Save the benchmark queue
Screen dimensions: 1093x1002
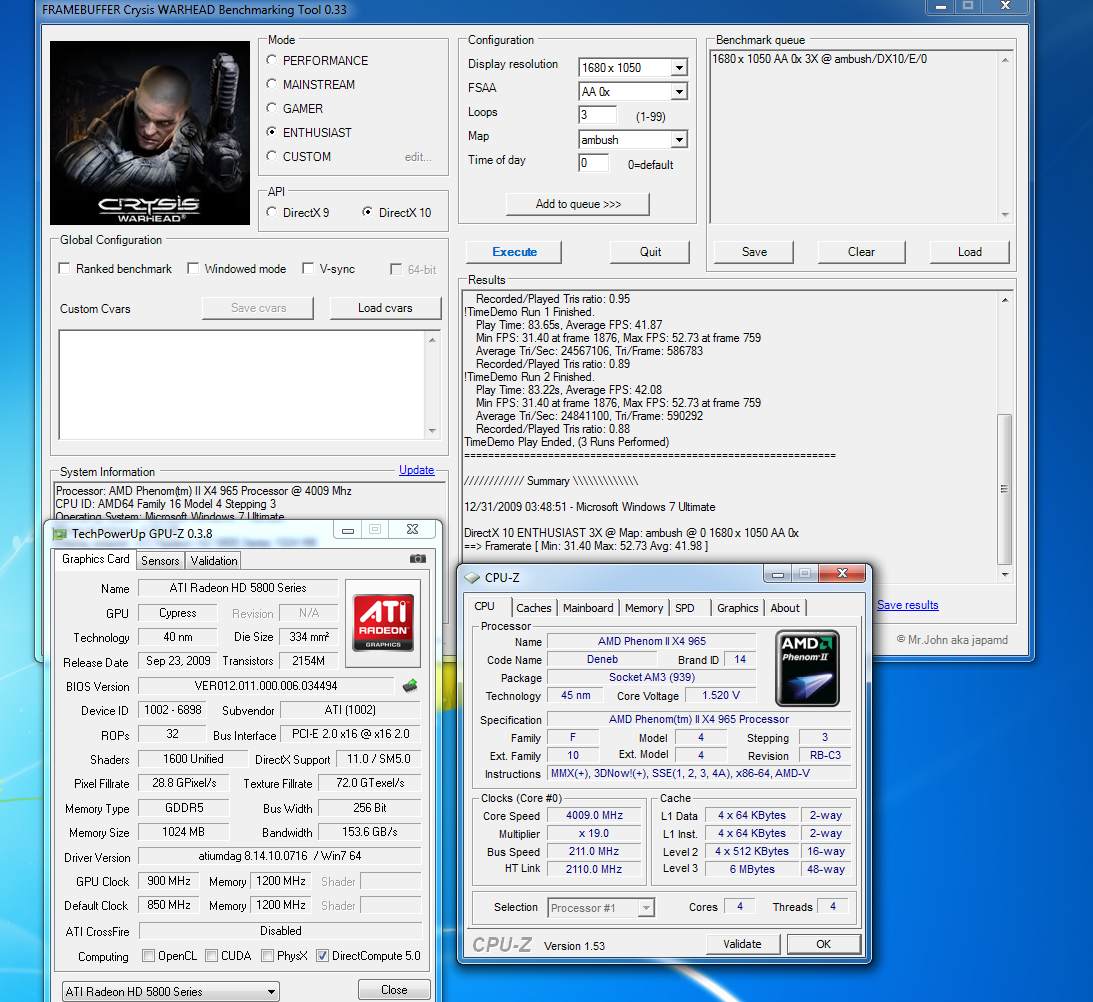point(754,252)
